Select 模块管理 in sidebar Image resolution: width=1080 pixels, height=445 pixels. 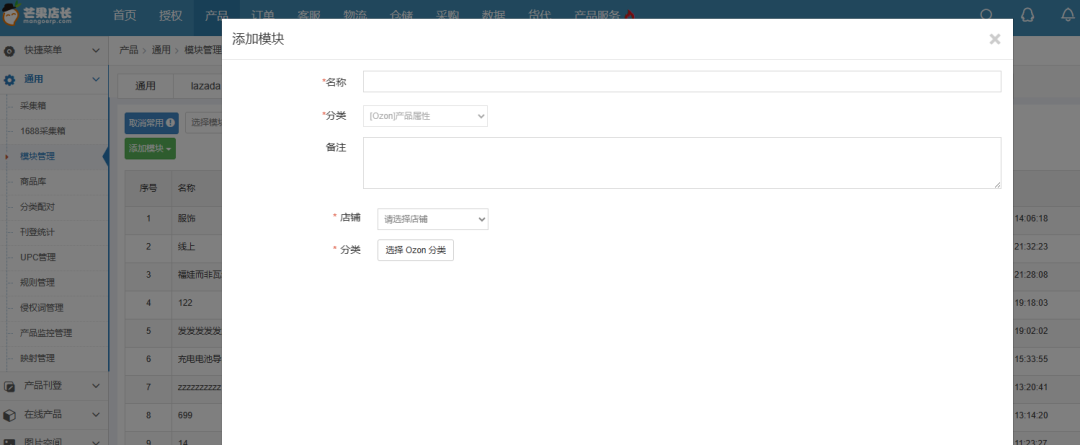[x=38, y=156]
